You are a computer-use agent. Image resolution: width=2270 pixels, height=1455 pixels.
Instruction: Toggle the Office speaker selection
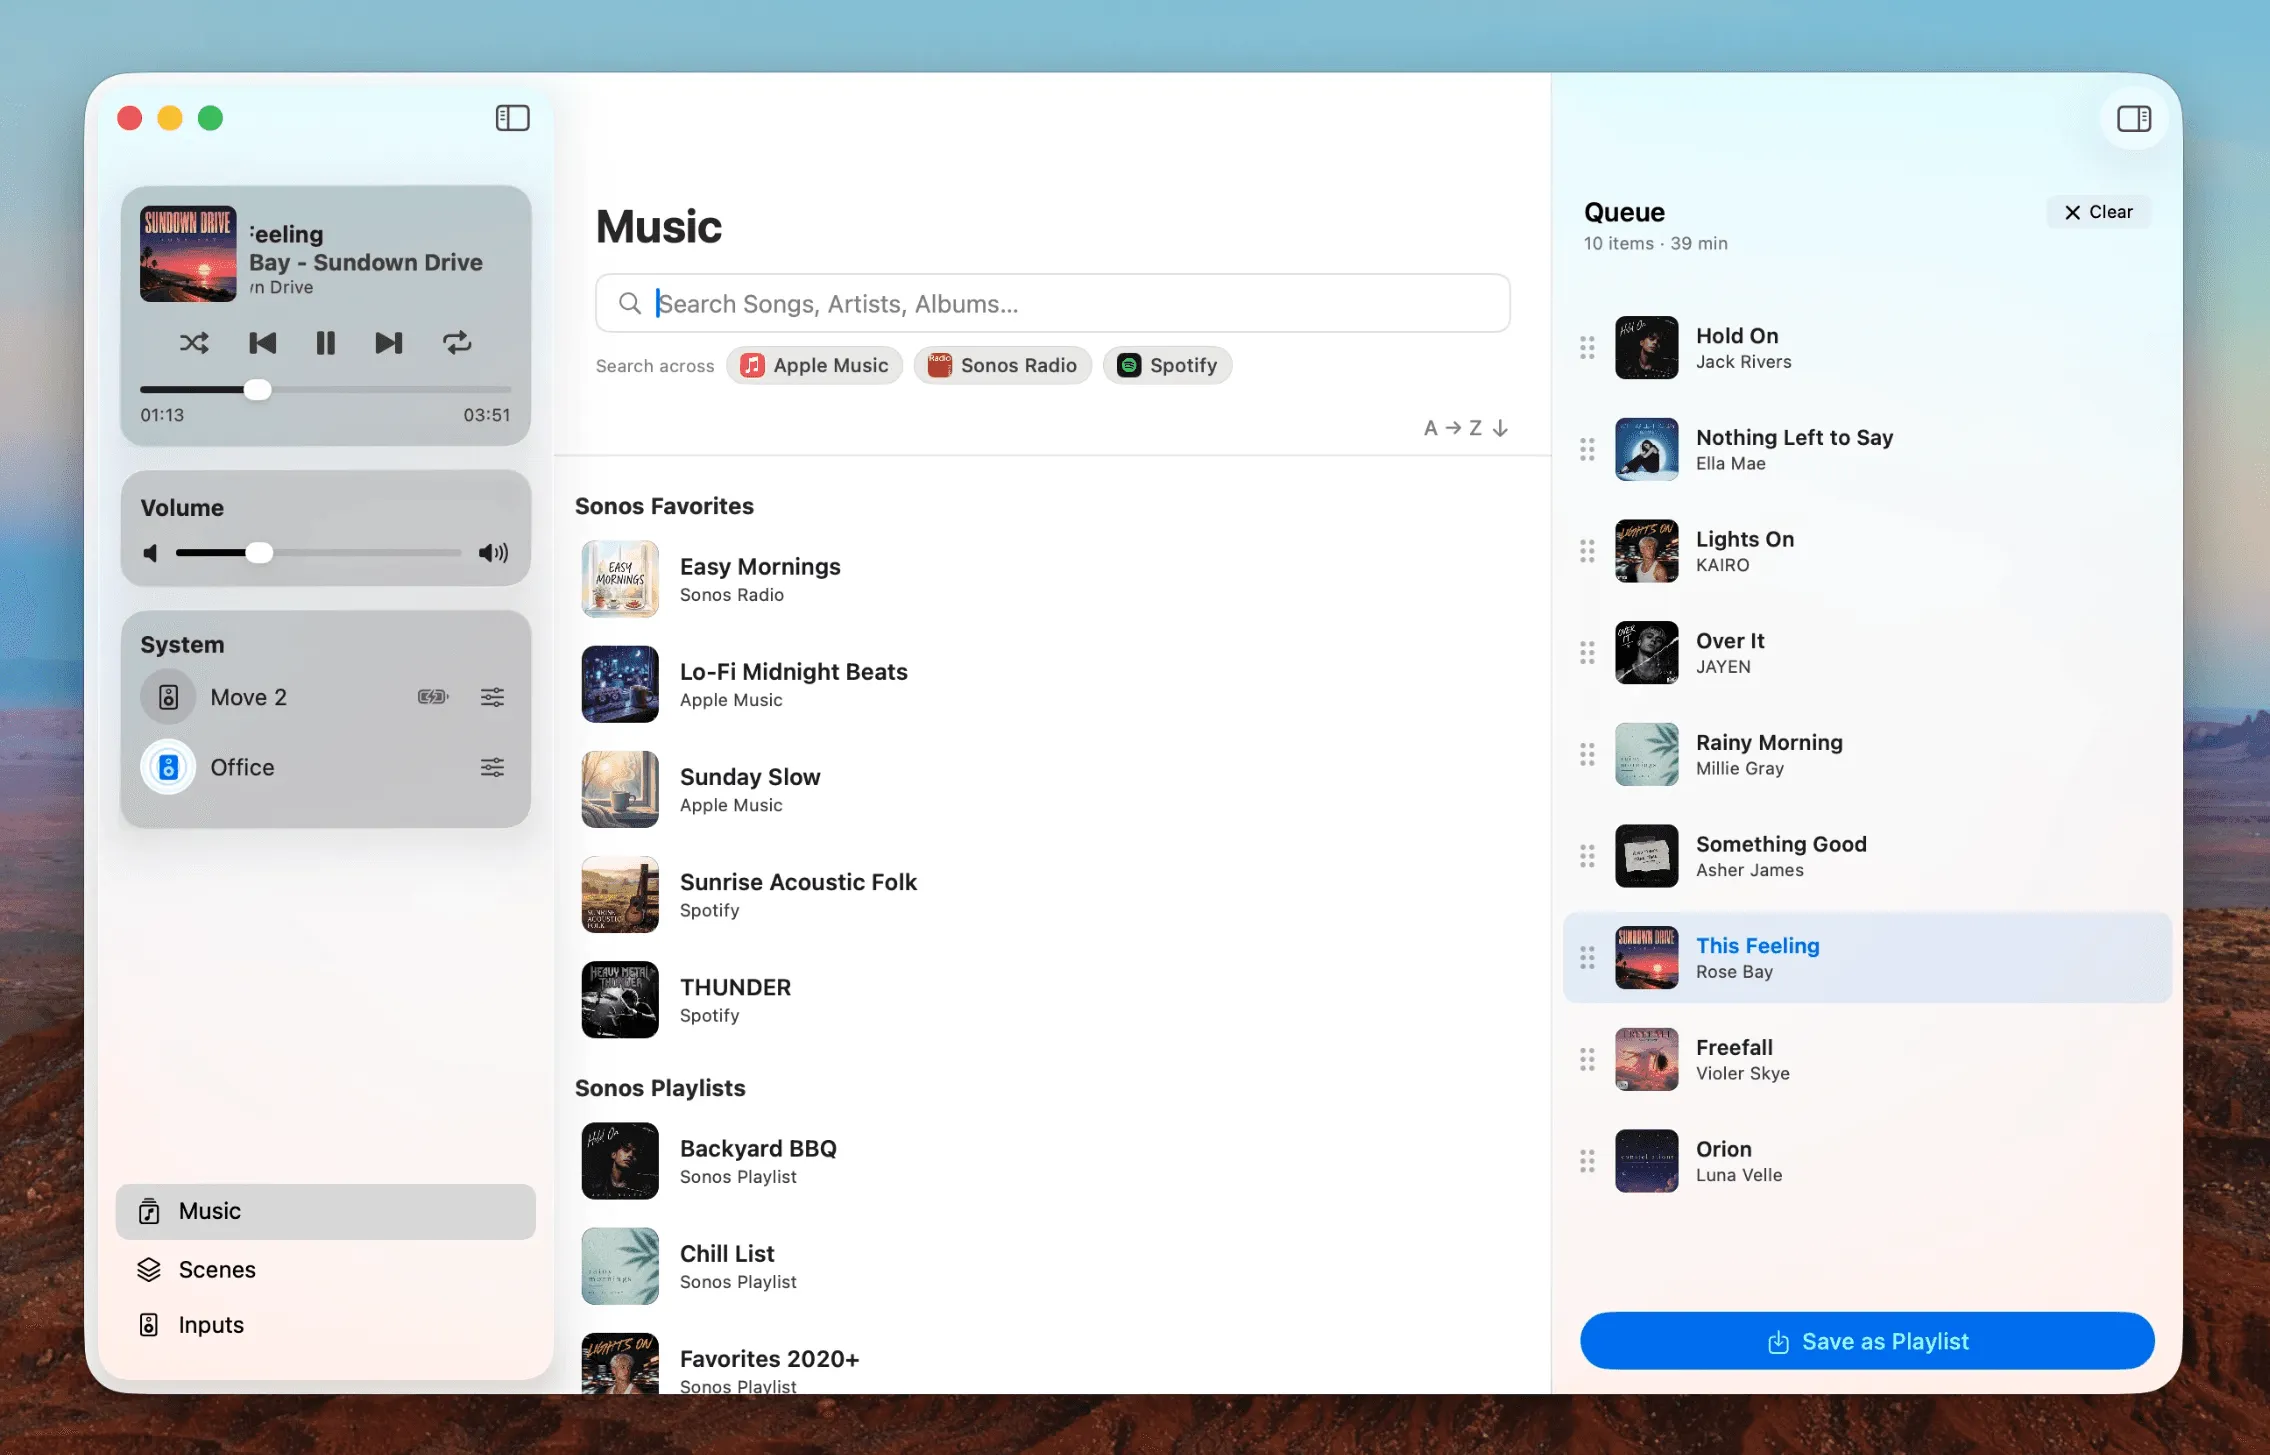[168, 767]
